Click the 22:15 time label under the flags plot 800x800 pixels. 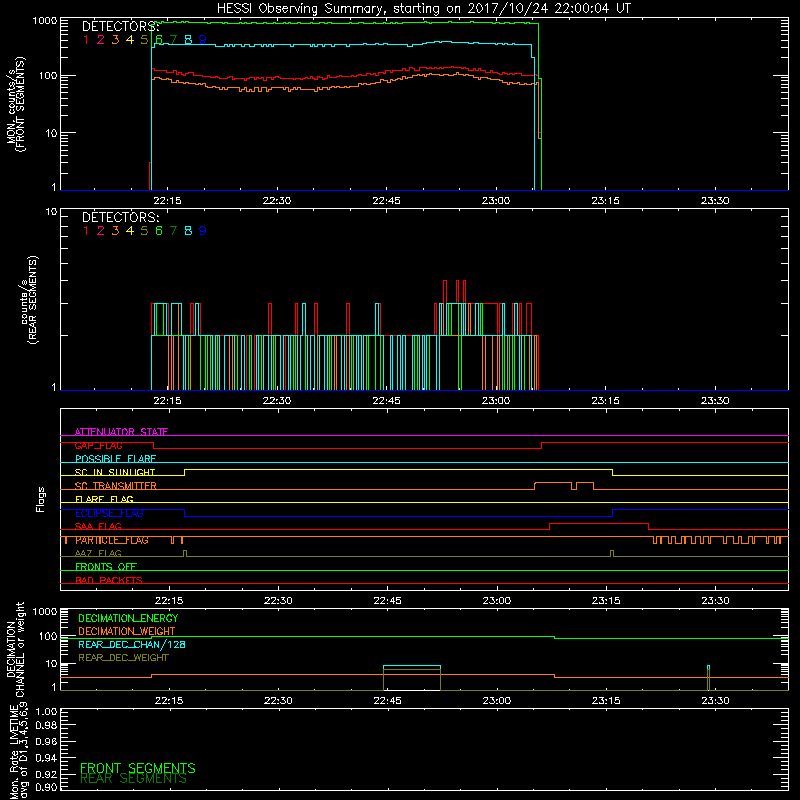169,601
